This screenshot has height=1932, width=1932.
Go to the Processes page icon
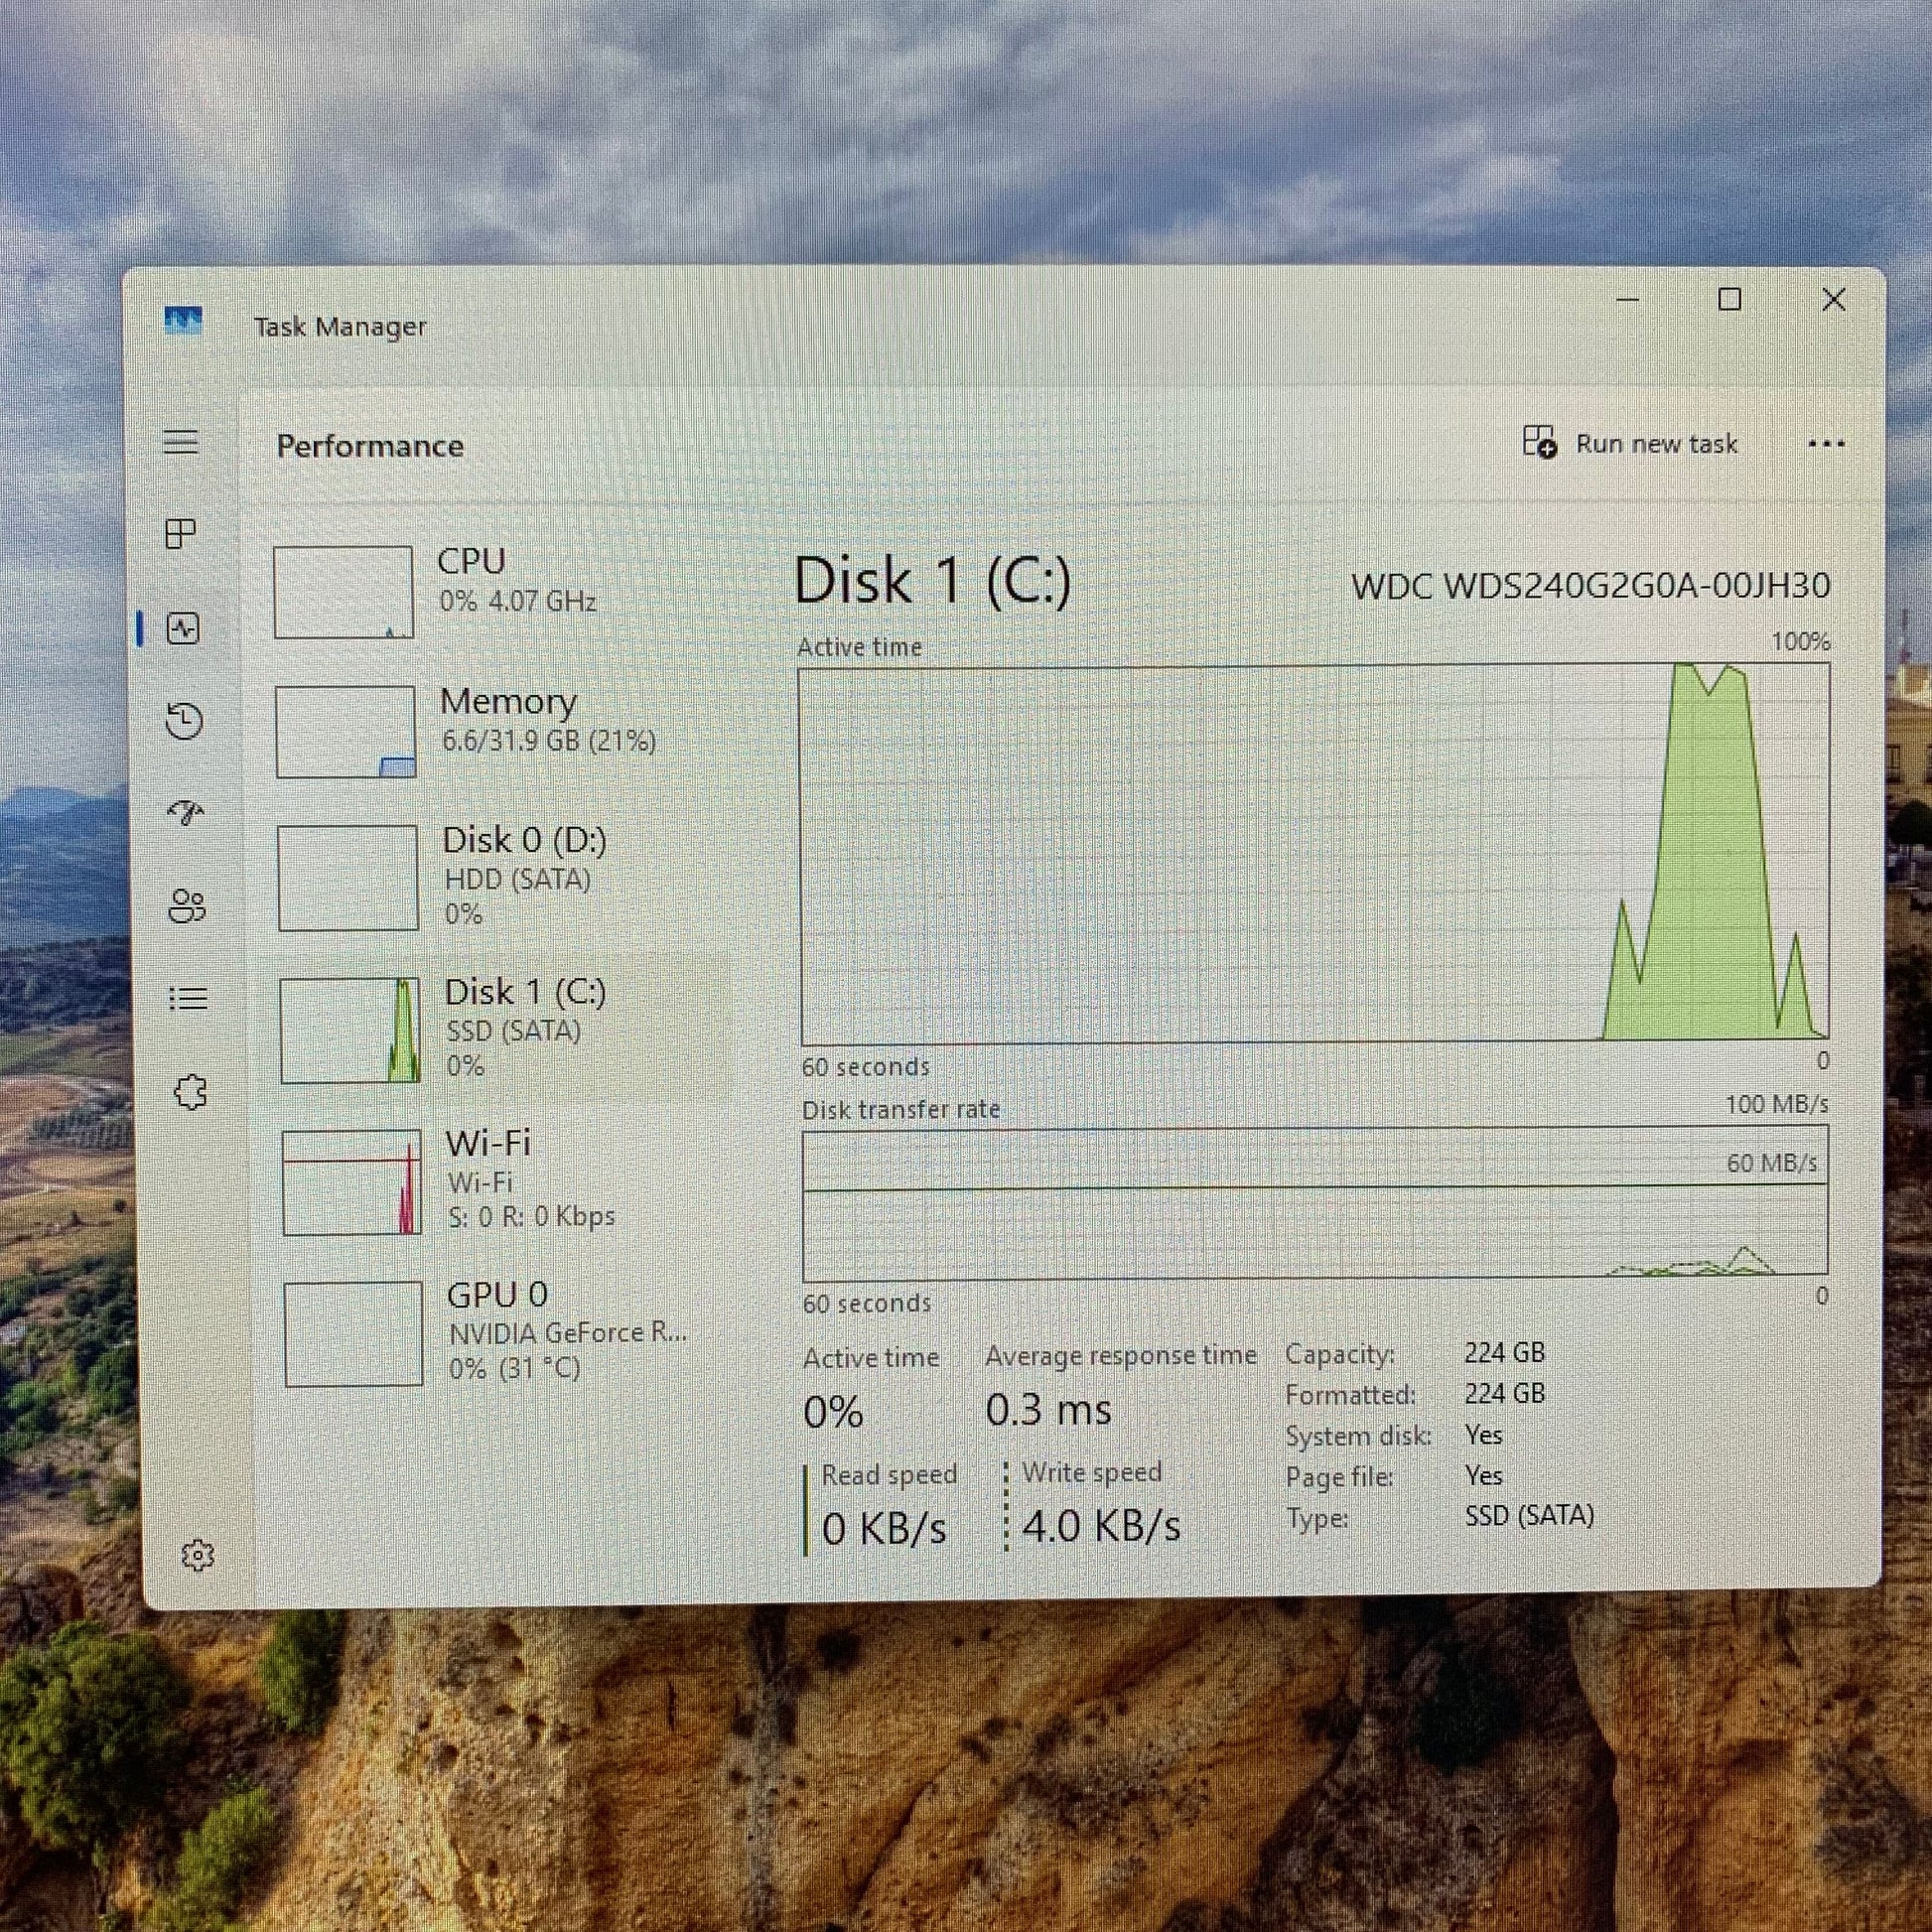click(181, 534)
